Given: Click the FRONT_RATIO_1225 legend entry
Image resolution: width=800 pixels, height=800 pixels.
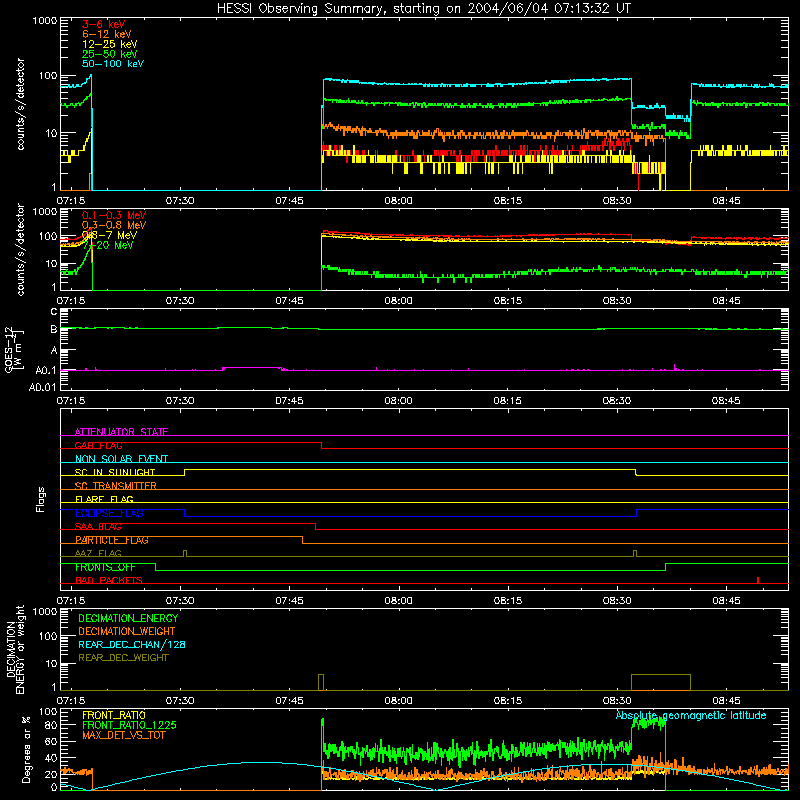Looking at the screenshot, I should pos(129,725).
